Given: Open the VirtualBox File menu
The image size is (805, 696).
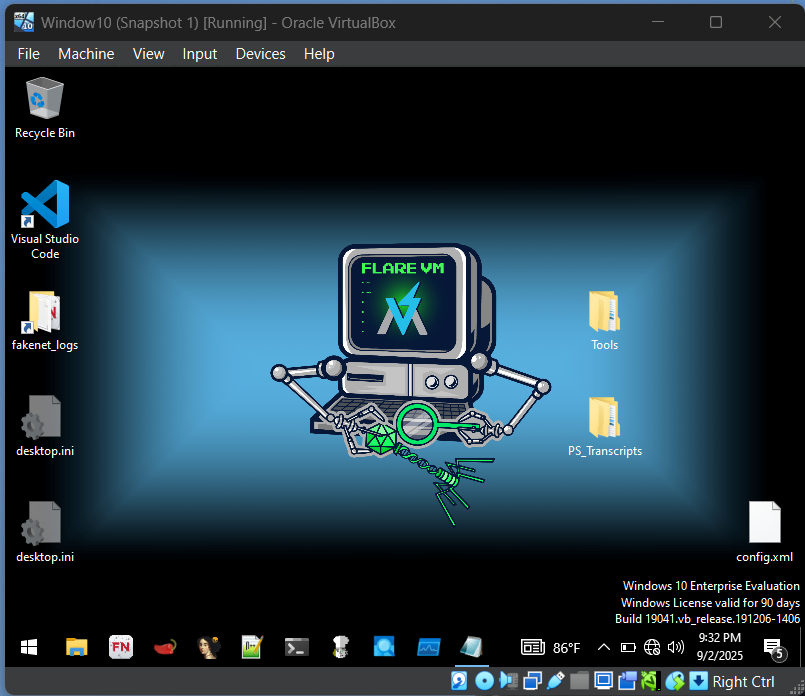Looking at the screenshot, I should (28, 54).
